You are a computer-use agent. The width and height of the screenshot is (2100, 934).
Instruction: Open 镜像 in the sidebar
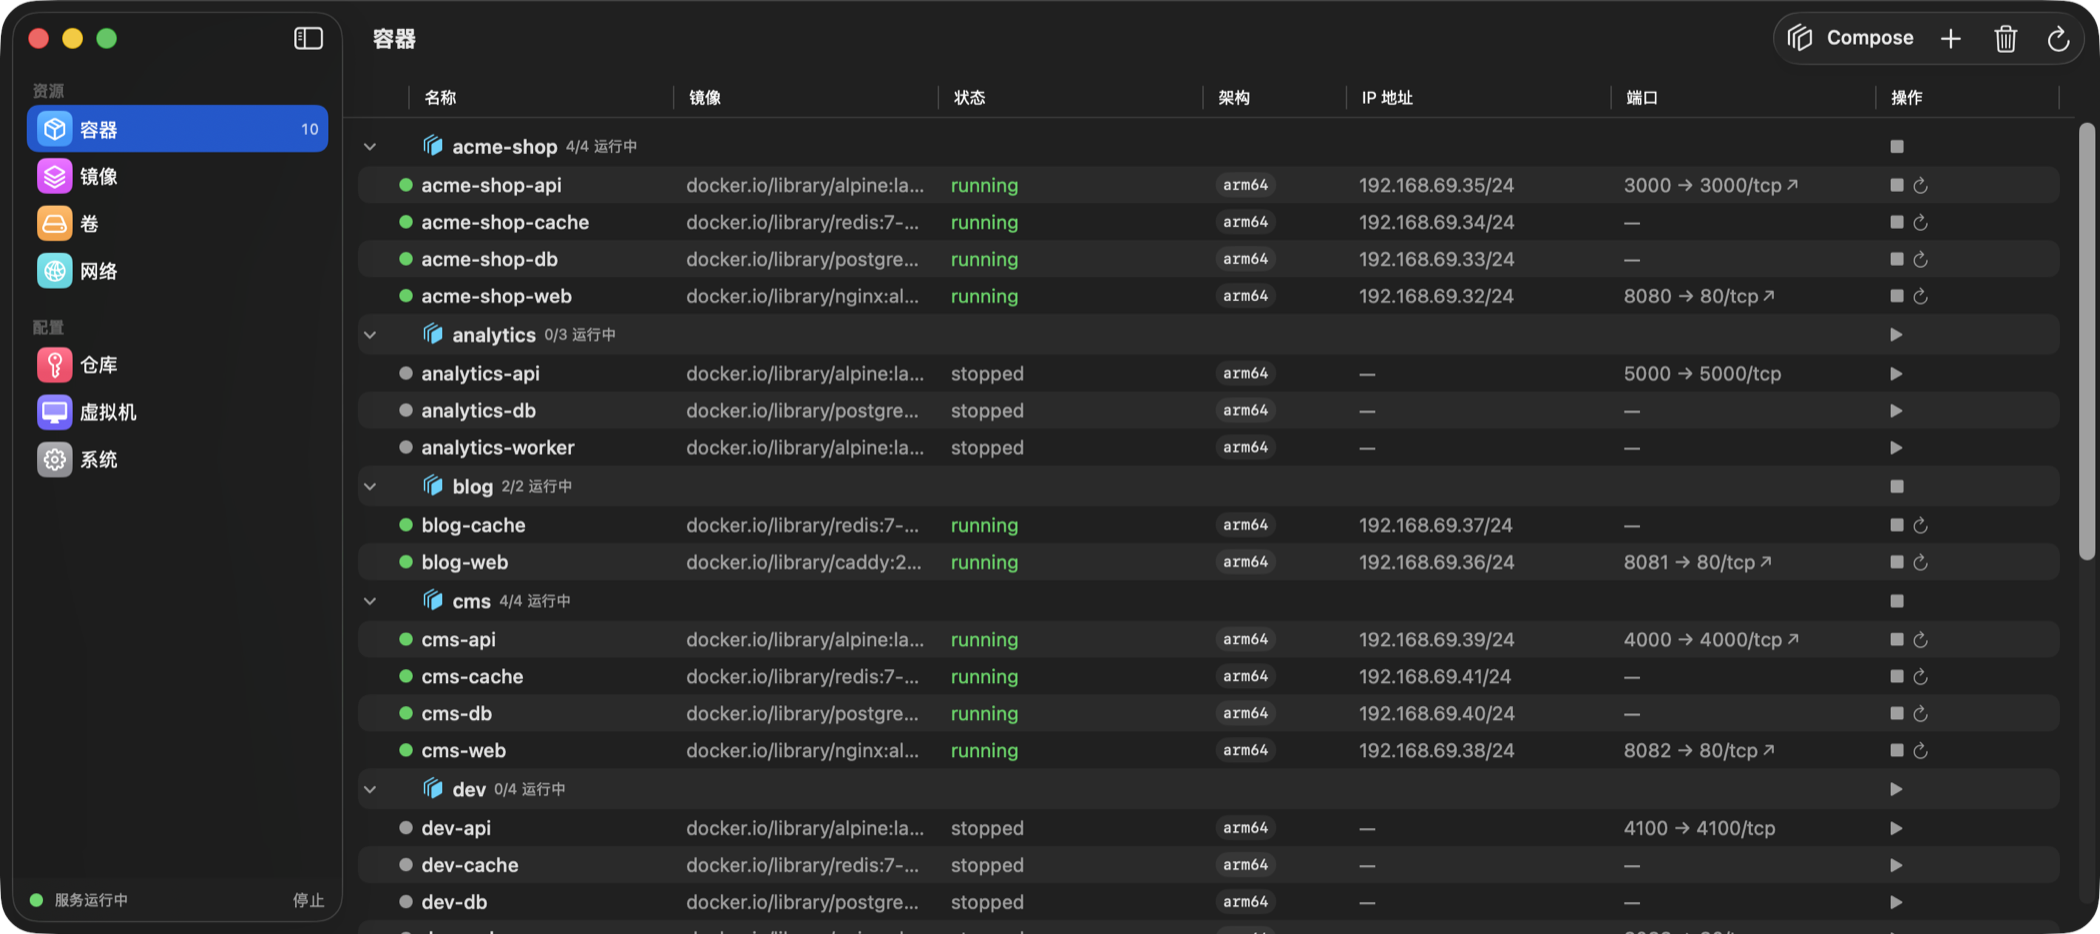(177, 176)
